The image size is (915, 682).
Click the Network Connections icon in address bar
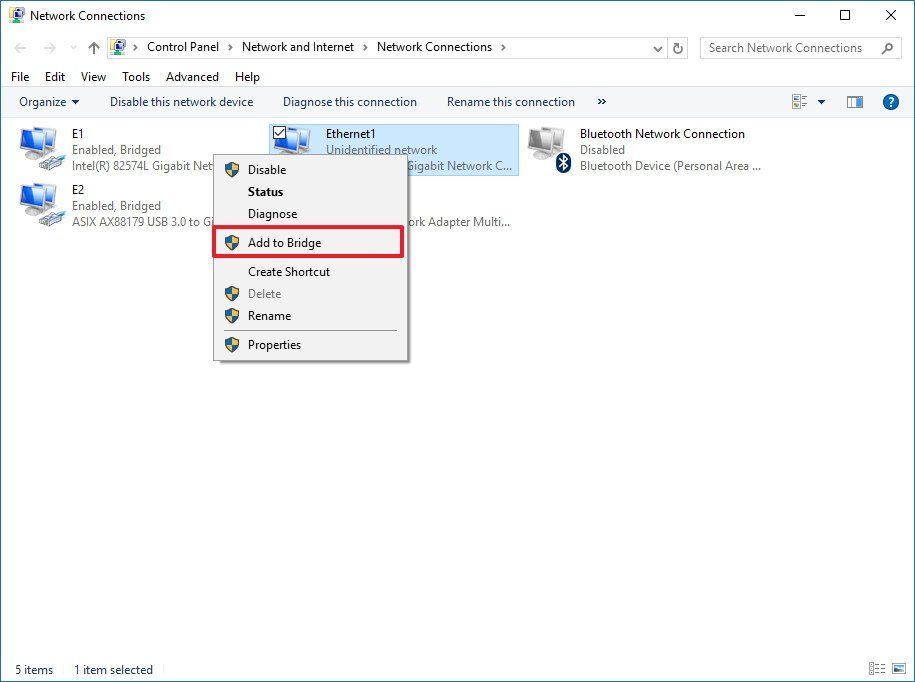pyautogui.click(x=119, y=47)
